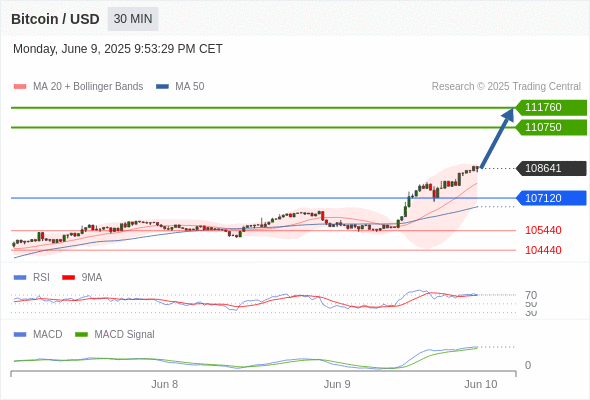590x400 pixels.
Task: Click the Jun 10 date marker
Action: (481, 384)
